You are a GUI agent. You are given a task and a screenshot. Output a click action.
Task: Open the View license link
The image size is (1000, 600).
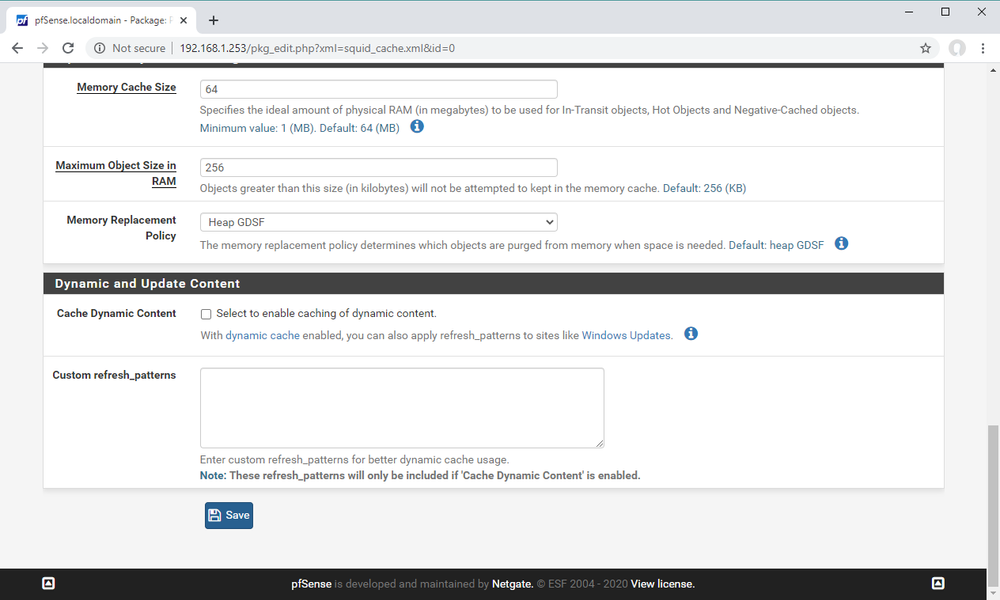click(x=659, y=583)
